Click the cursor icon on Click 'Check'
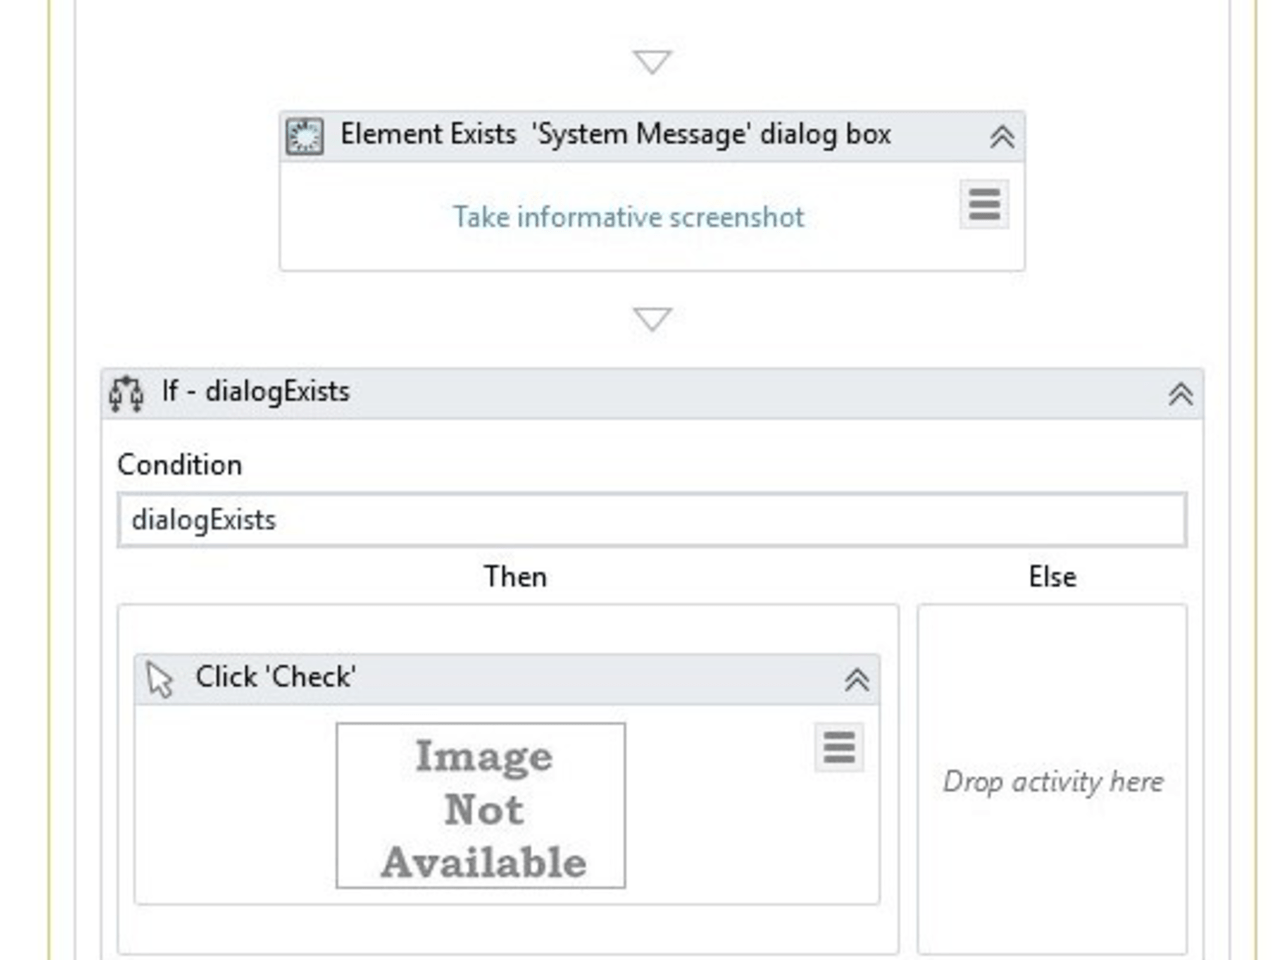 160,679
